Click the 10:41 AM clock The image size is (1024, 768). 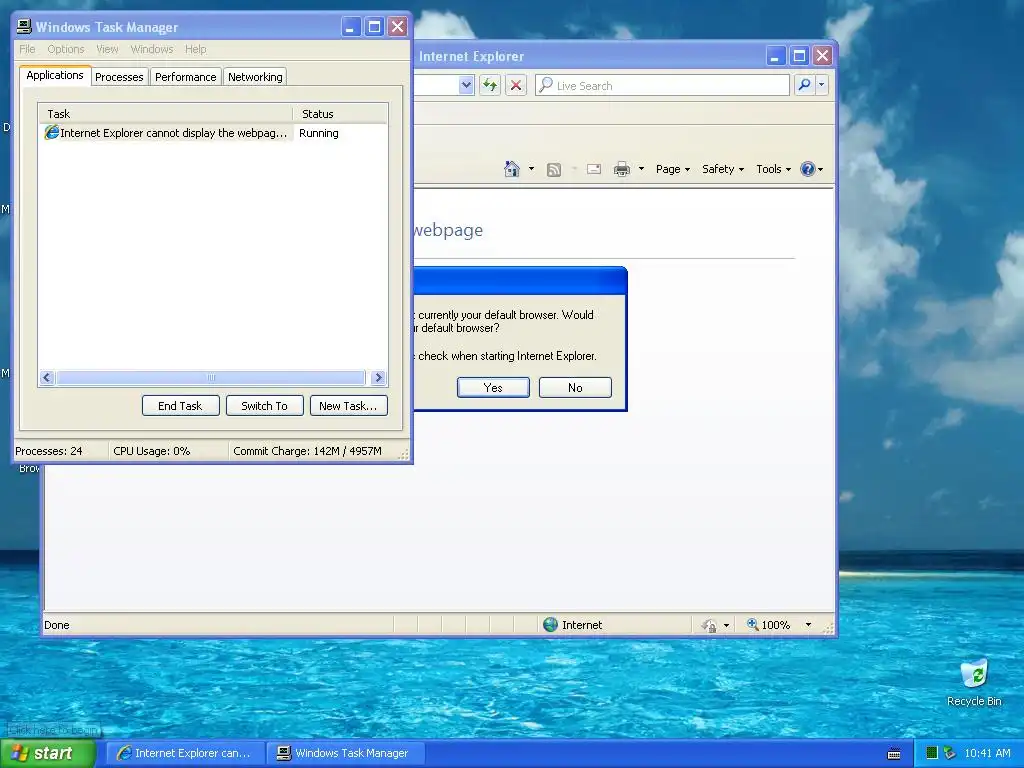click(987, 753)
